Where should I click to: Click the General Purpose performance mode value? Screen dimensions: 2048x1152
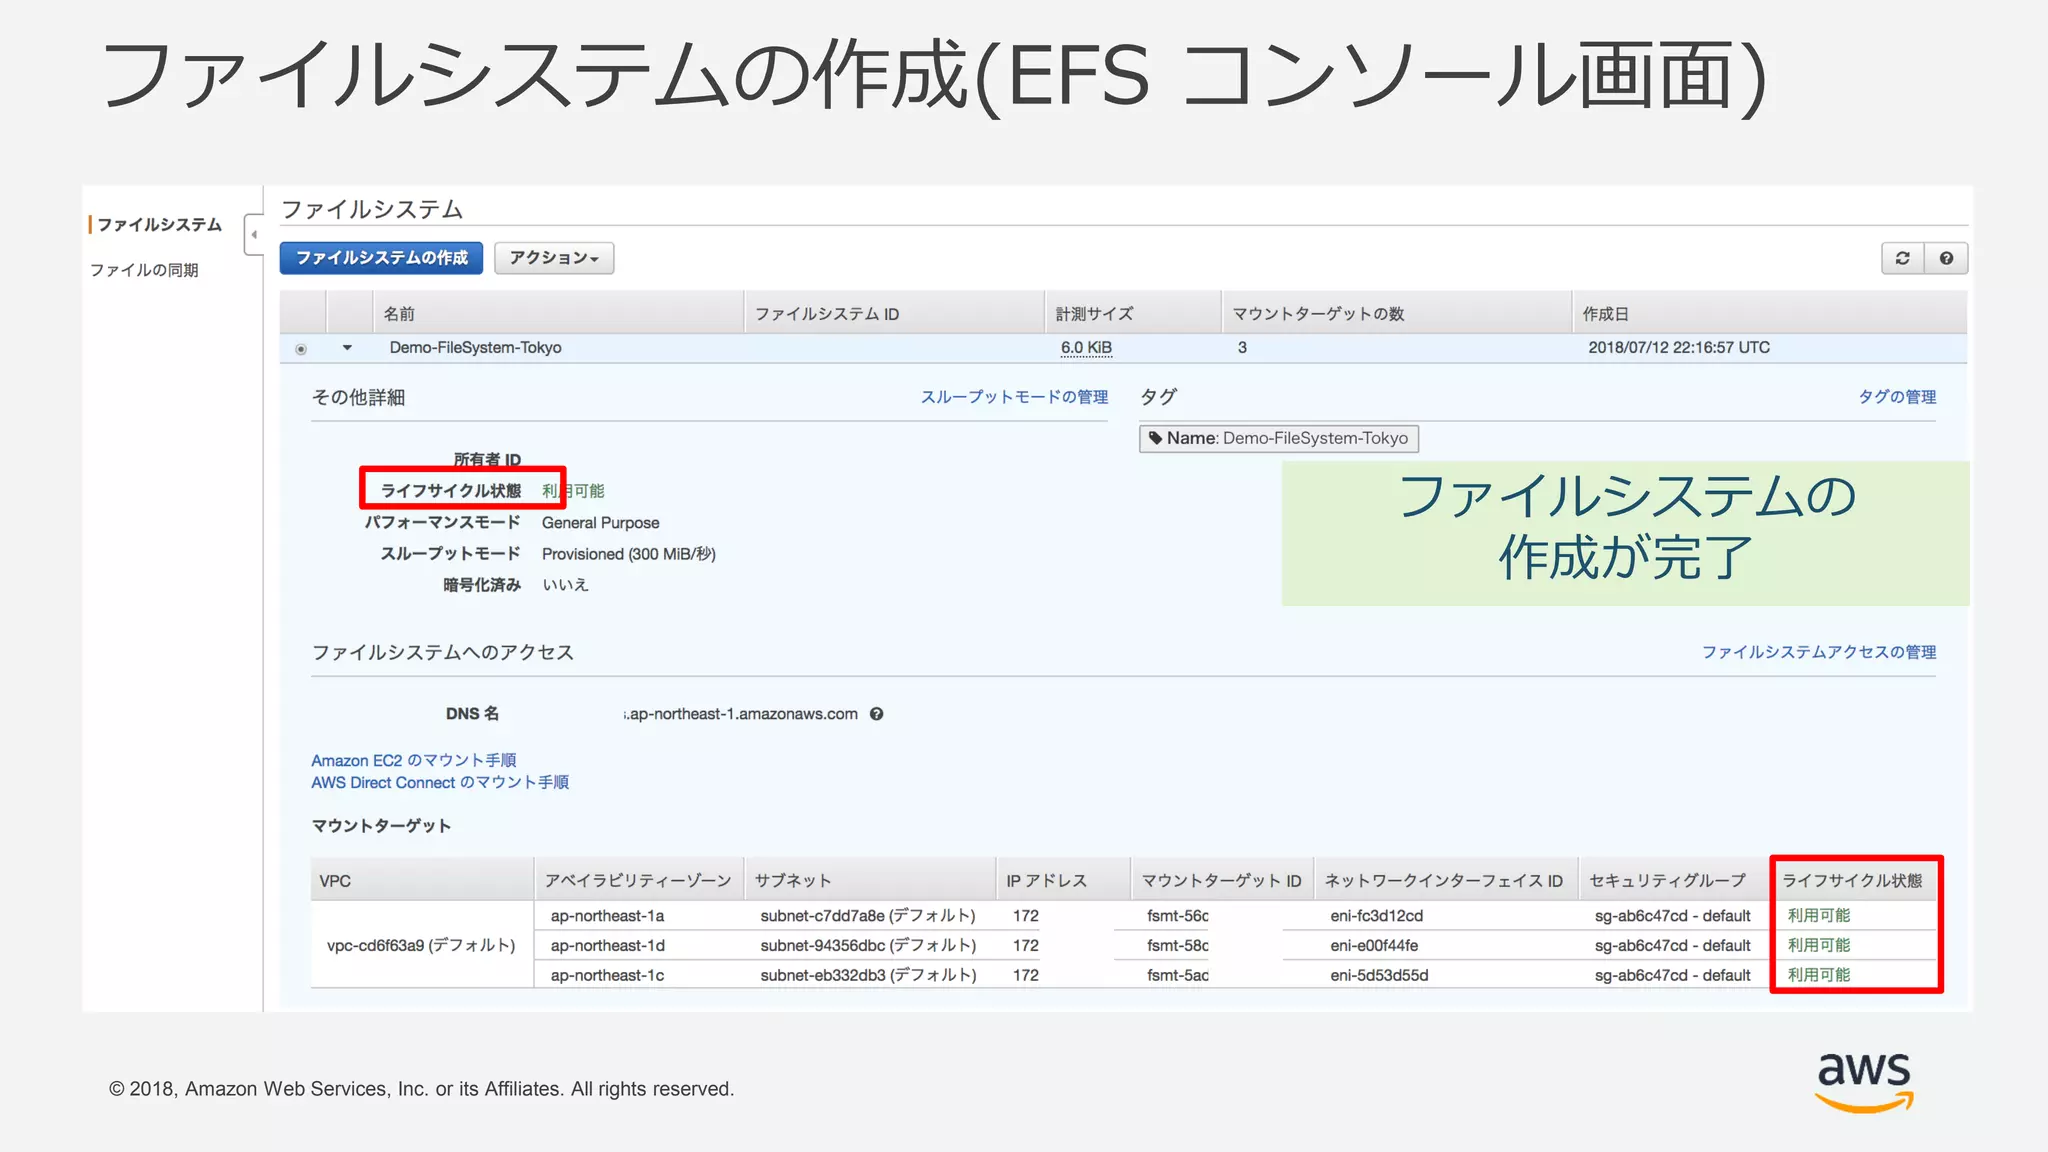point(600,523)
